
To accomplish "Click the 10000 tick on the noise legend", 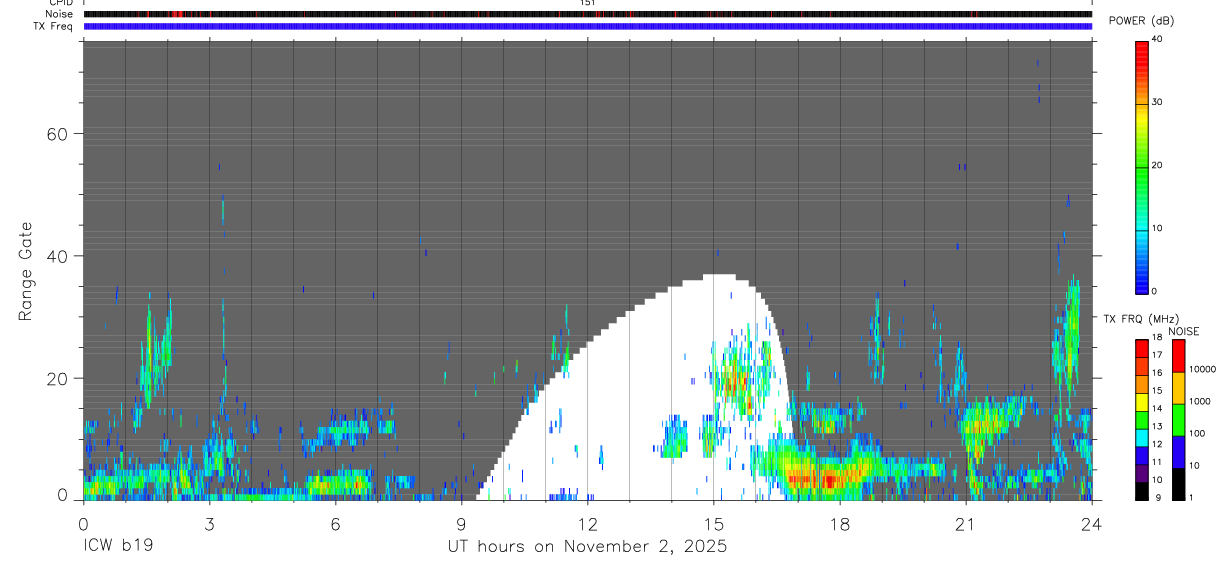I will [x=1202, y=369].
